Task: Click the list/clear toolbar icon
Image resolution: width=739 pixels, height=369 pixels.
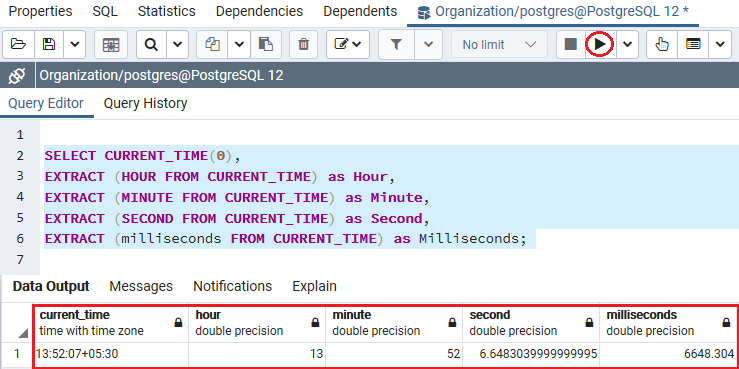Action: pyautogui.click(x=693, y=45)
